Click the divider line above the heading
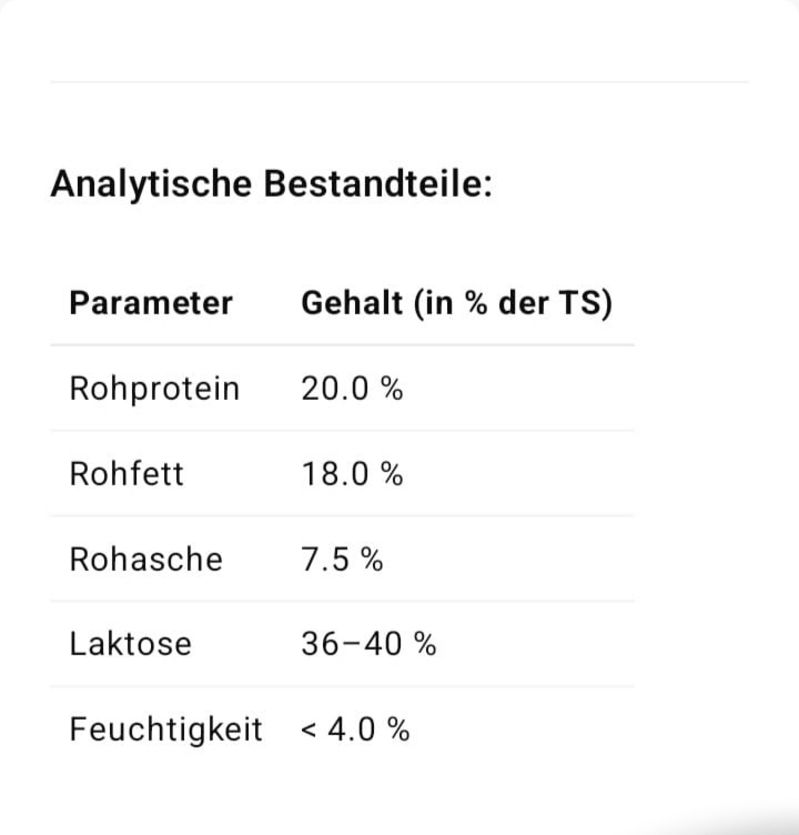 tap(400, 82)
